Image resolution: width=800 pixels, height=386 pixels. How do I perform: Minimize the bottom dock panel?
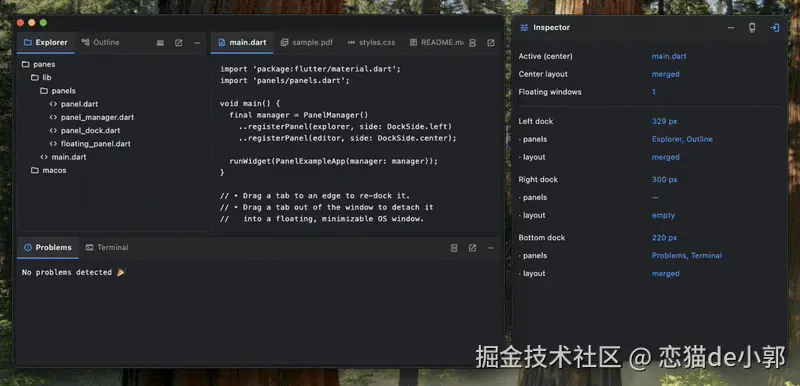[491, 248]
